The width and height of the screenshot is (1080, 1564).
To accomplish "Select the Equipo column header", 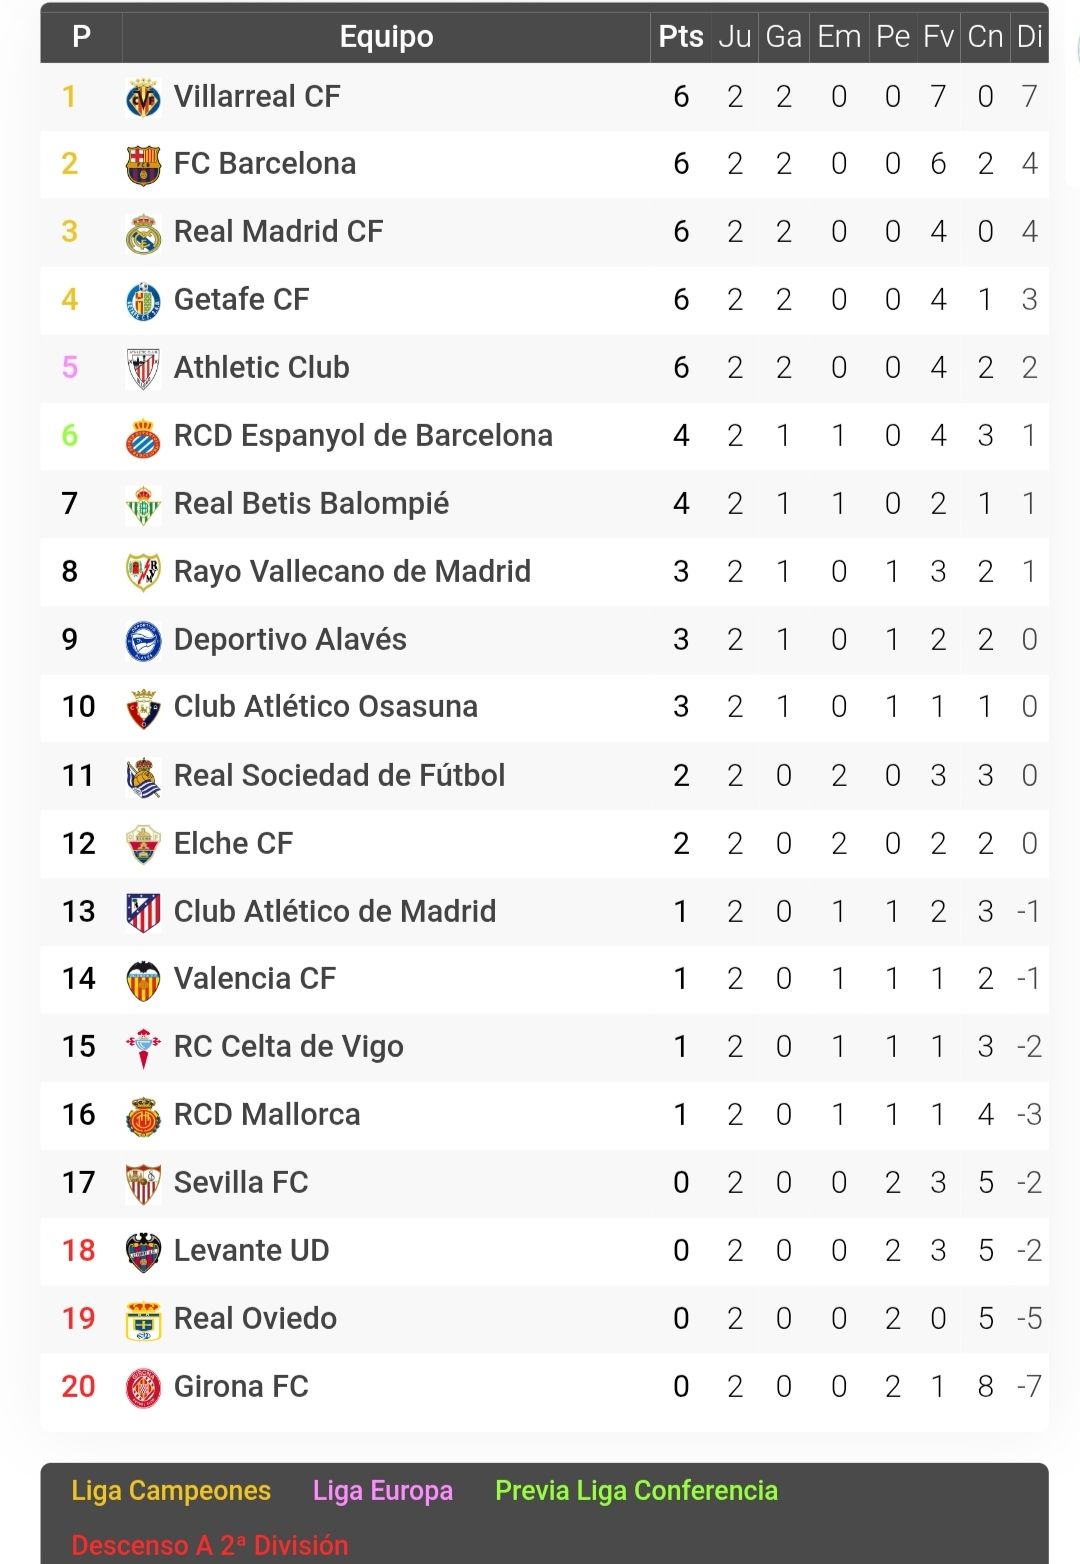I will tap(386, 37).
